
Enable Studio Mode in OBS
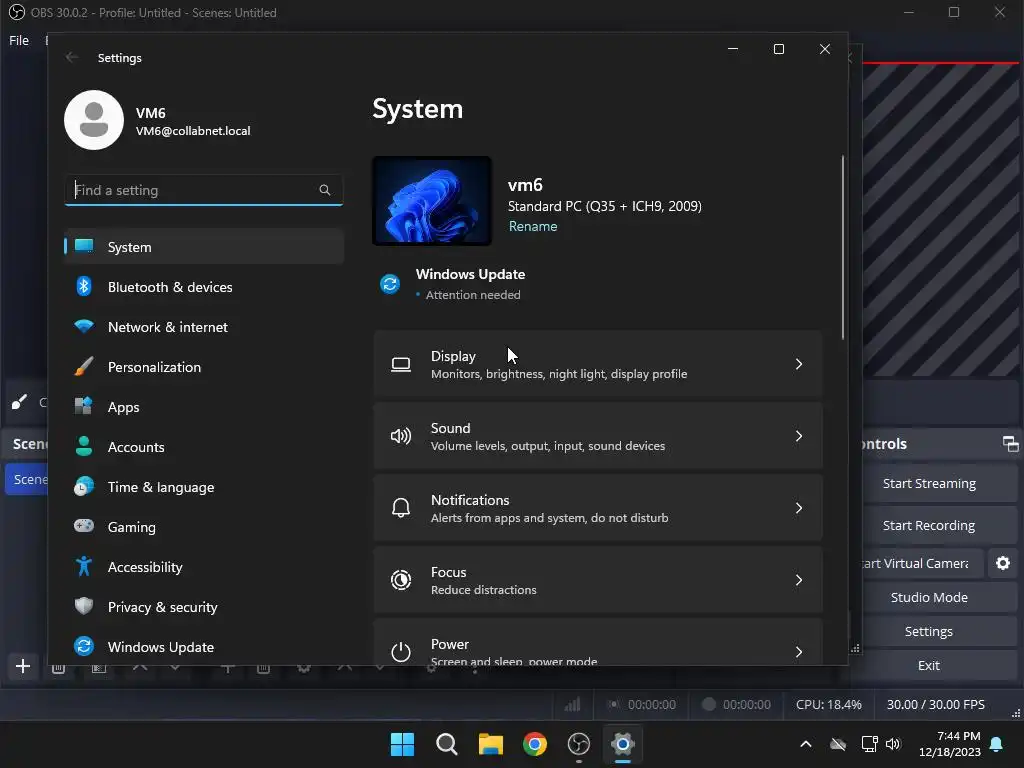point(938,597)
